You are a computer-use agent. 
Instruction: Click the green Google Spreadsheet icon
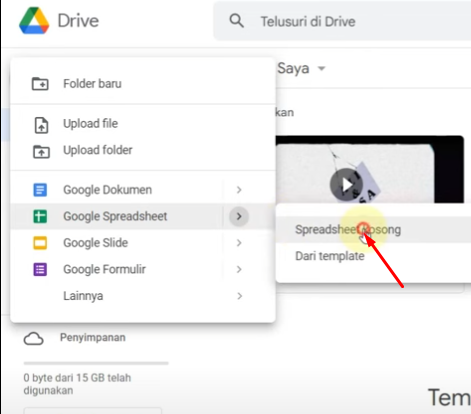(40, 216)
